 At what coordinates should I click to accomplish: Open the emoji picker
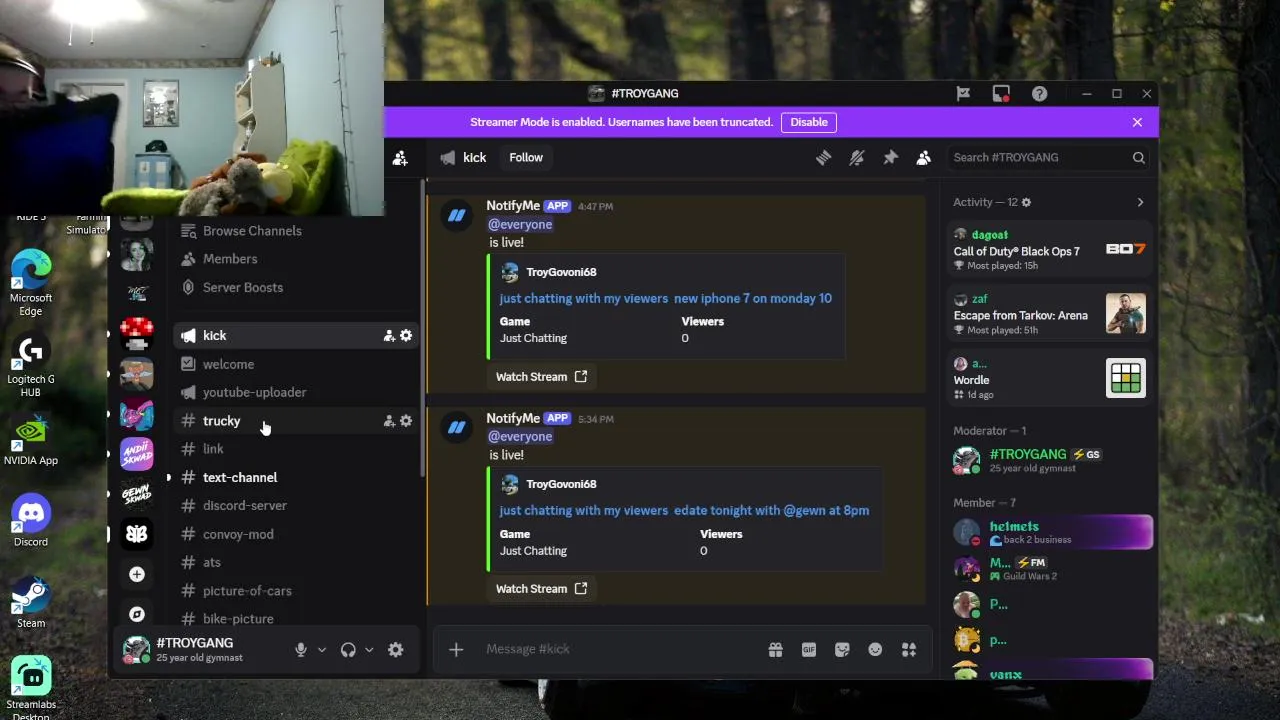click(875, 650)
